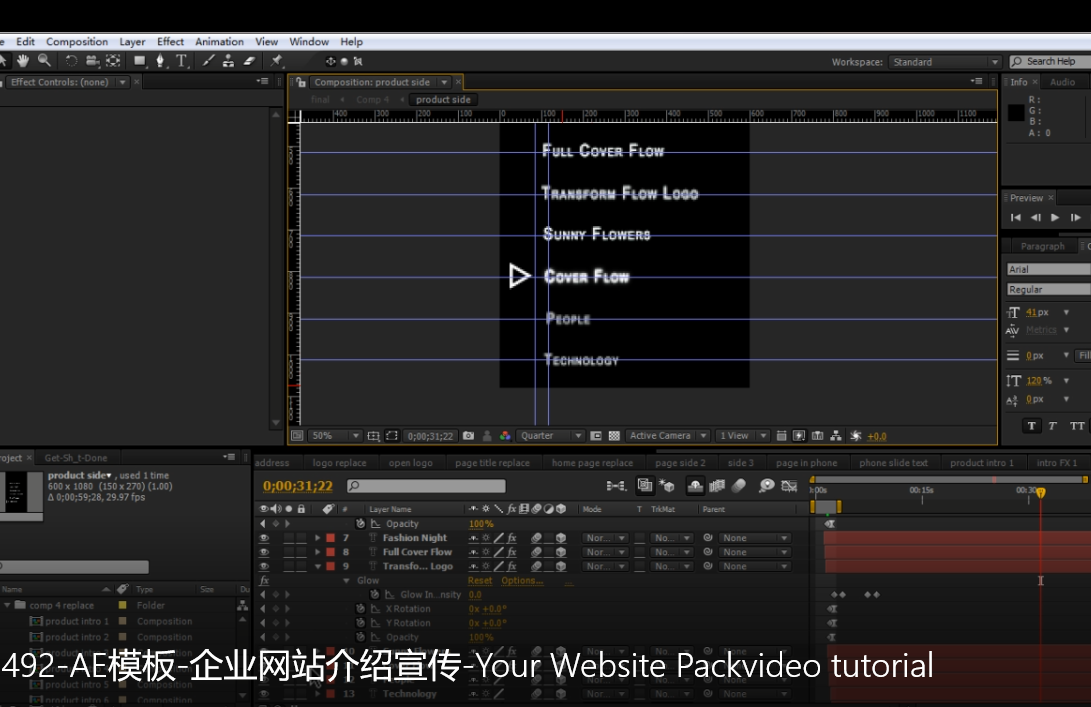Switch to the home page replace tab

[592, 463]
